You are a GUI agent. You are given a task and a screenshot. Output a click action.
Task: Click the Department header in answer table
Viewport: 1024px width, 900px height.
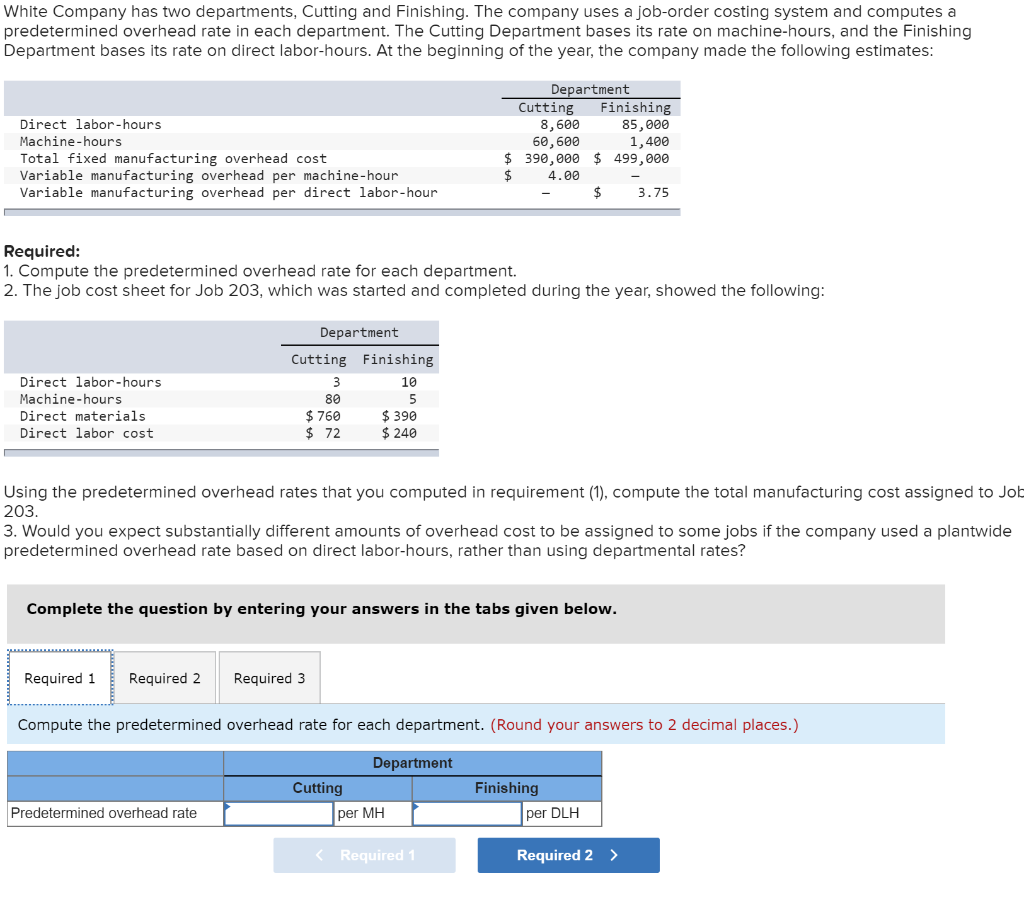(412, 763)
